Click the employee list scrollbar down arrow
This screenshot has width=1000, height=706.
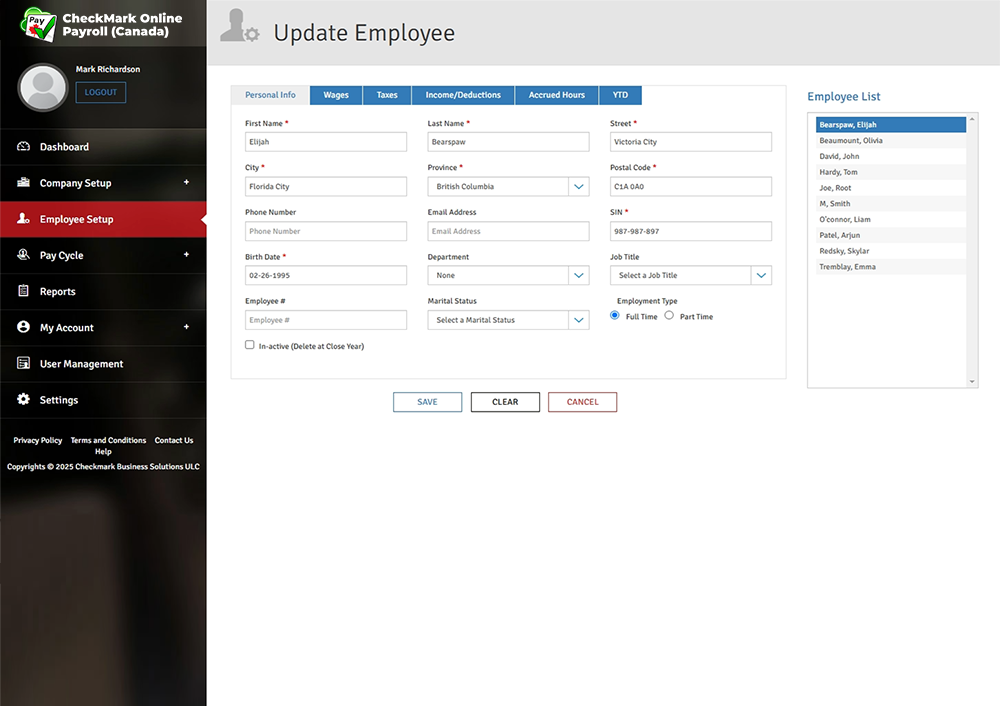972,381
